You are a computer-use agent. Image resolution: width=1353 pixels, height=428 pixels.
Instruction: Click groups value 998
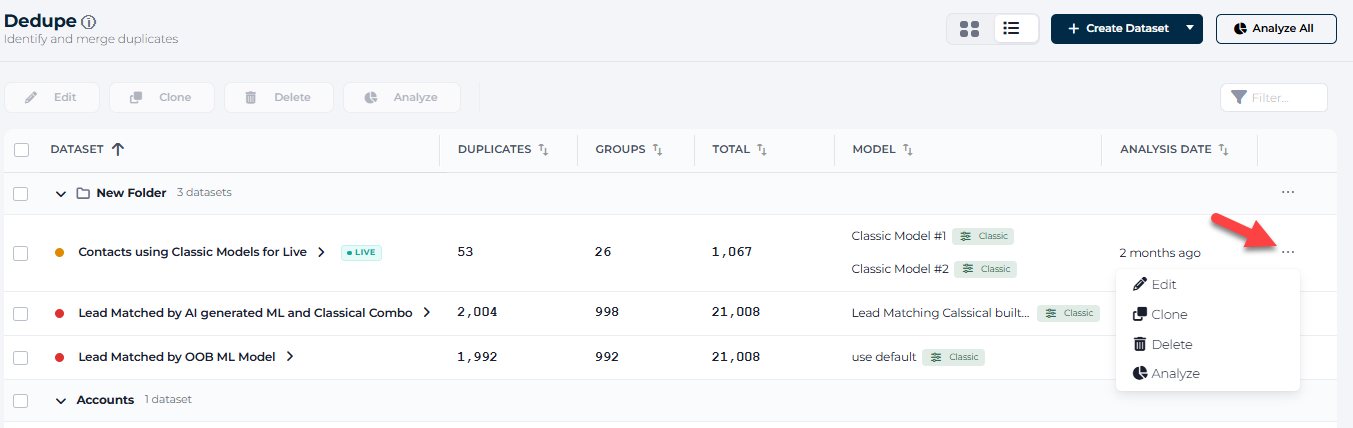[x=607, y=312]
